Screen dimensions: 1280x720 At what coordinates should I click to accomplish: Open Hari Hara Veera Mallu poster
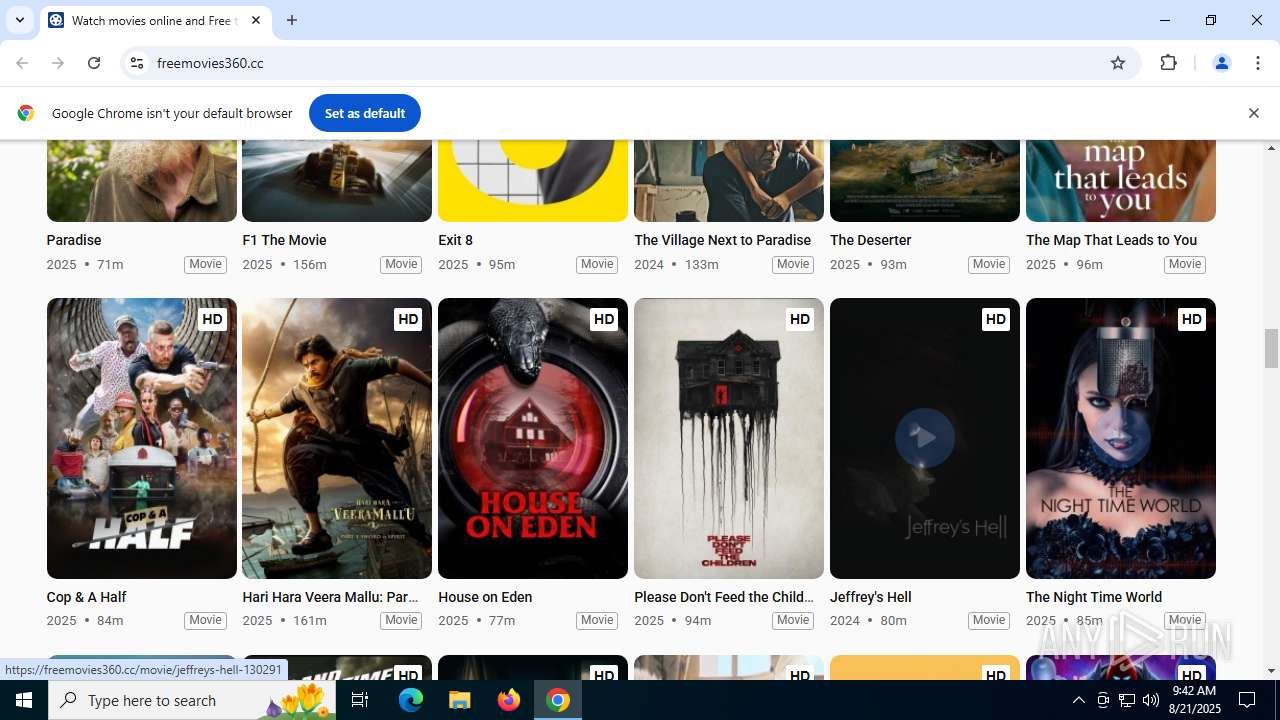click(337, 438)
